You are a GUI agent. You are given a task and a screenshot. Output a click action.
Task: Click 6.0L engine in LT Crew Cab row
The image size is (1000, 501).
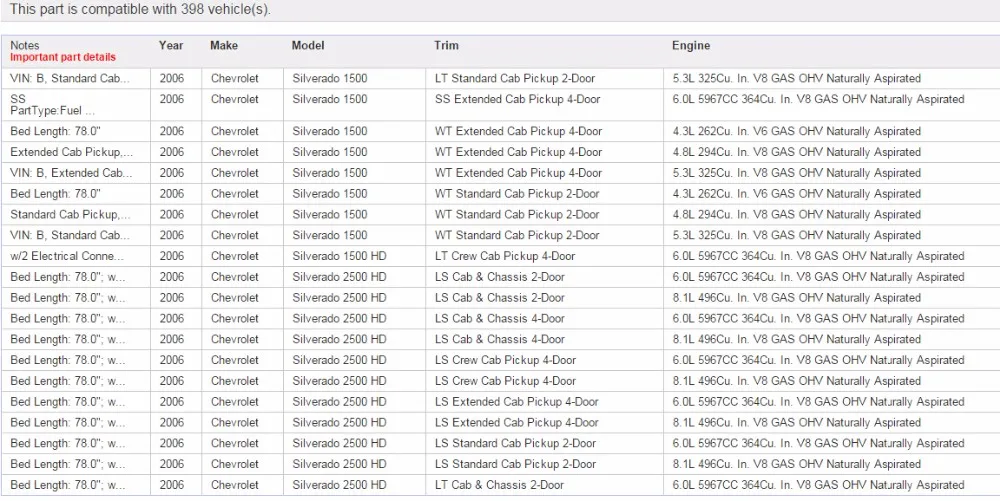coord(818,256)
